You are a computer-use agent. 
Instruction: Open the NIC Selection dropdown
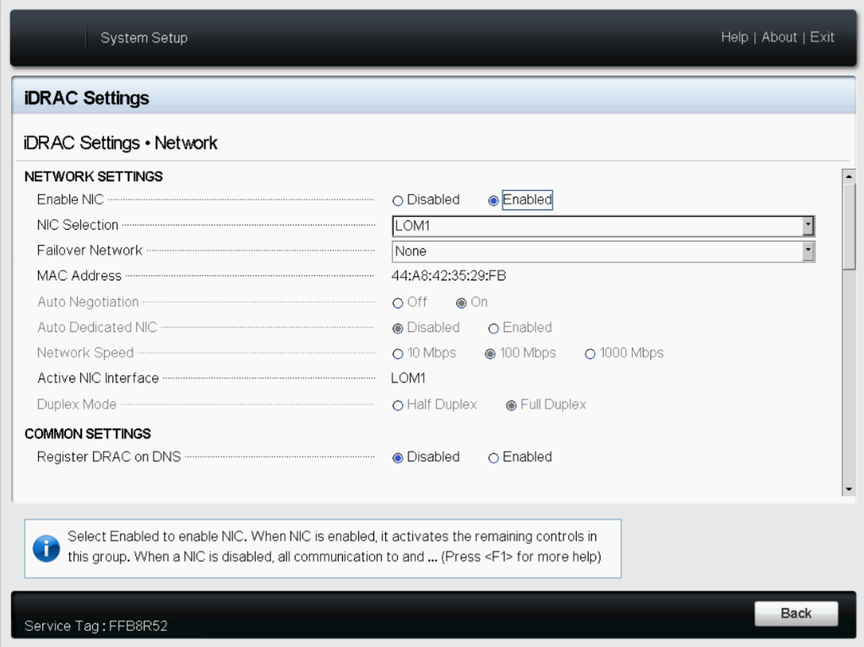pyautogui.click(x=808, y=226)
